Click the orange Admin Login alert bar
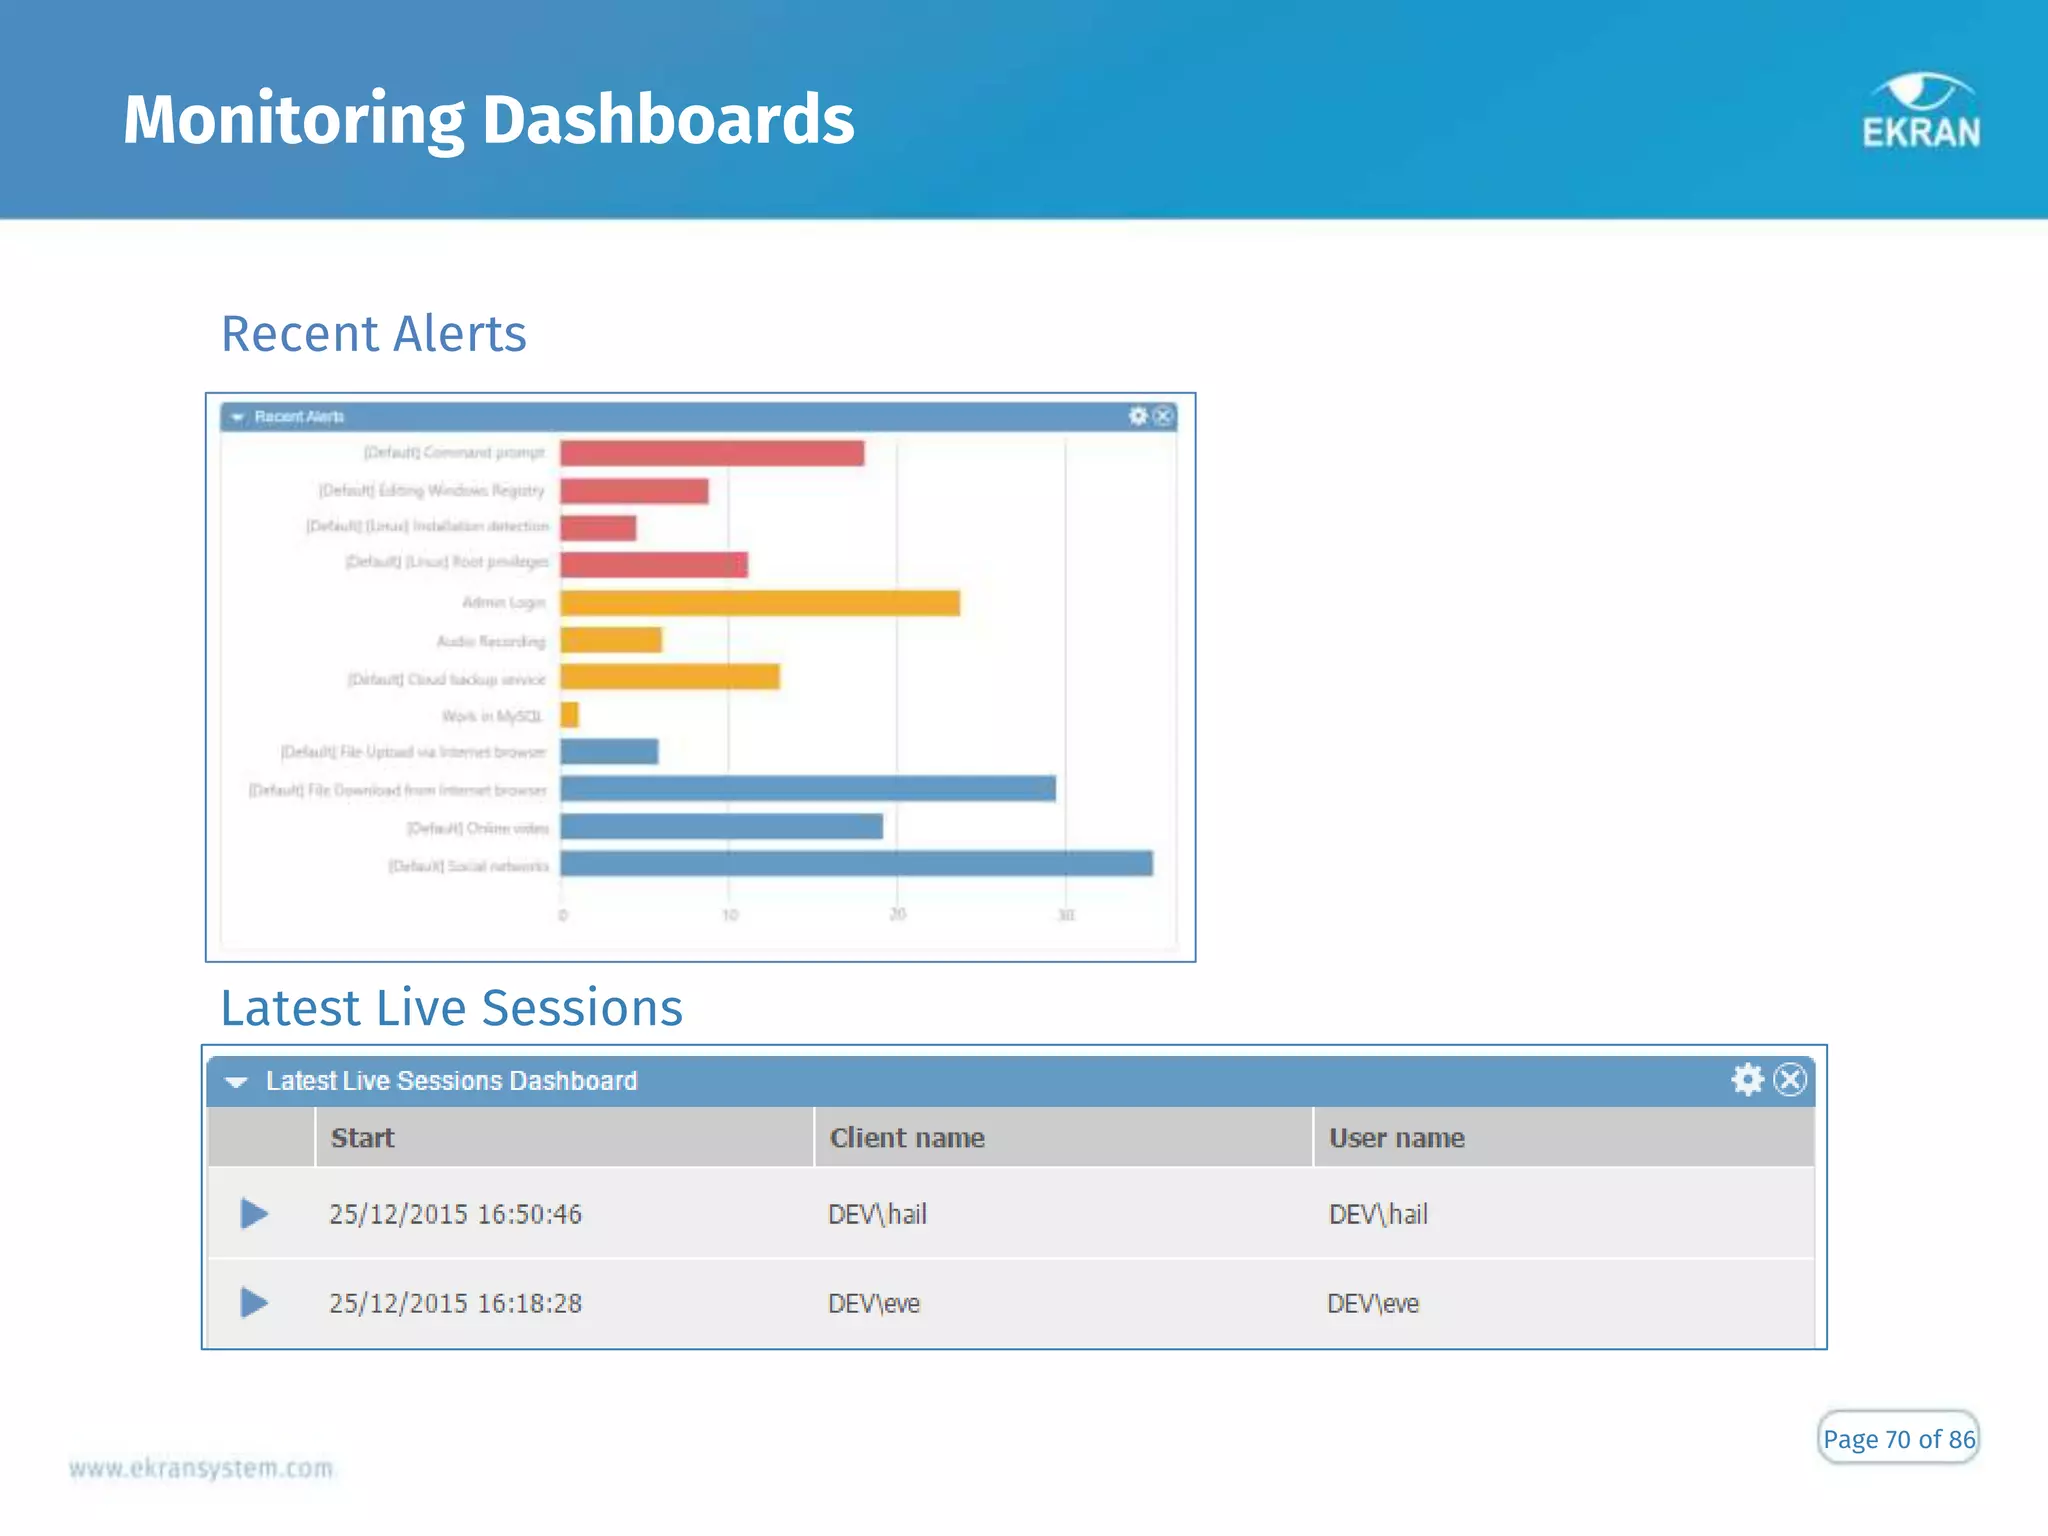This screenshot has height=1536, width=2048. click(760, 603)
